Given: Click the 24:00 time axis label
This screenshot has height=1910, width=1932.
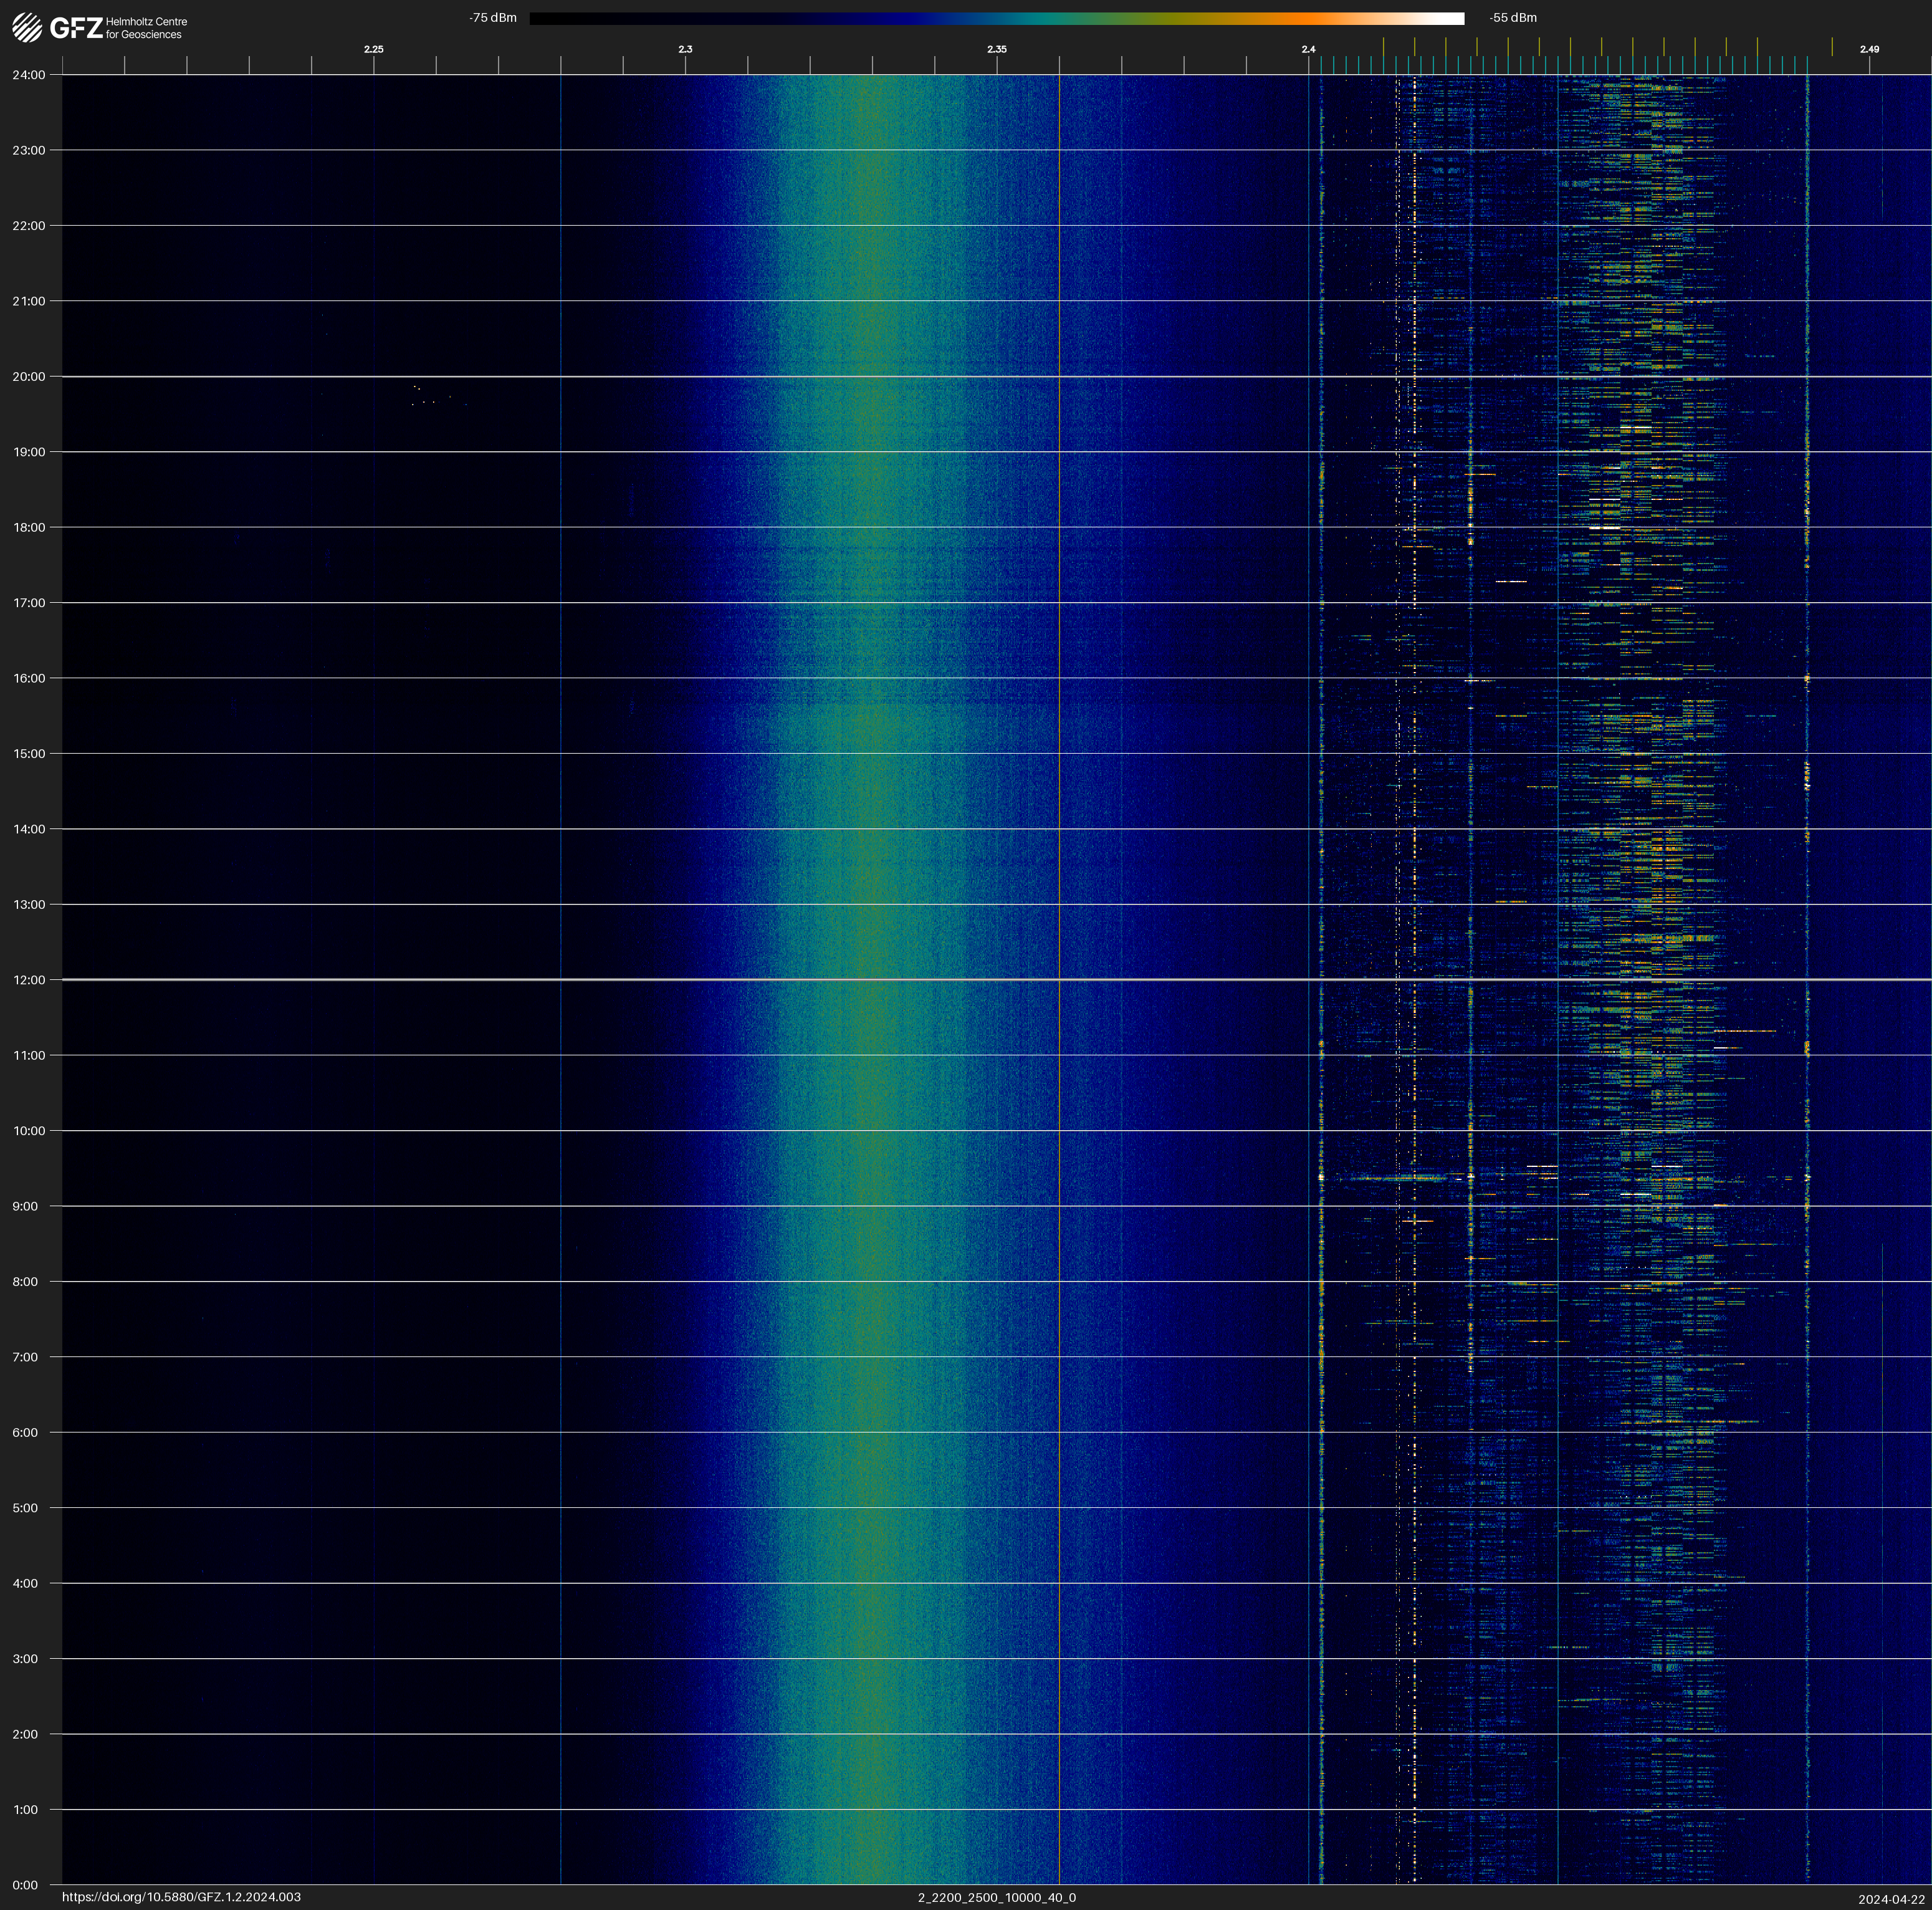Looking at the screenshot, I should tap(29, 75).
